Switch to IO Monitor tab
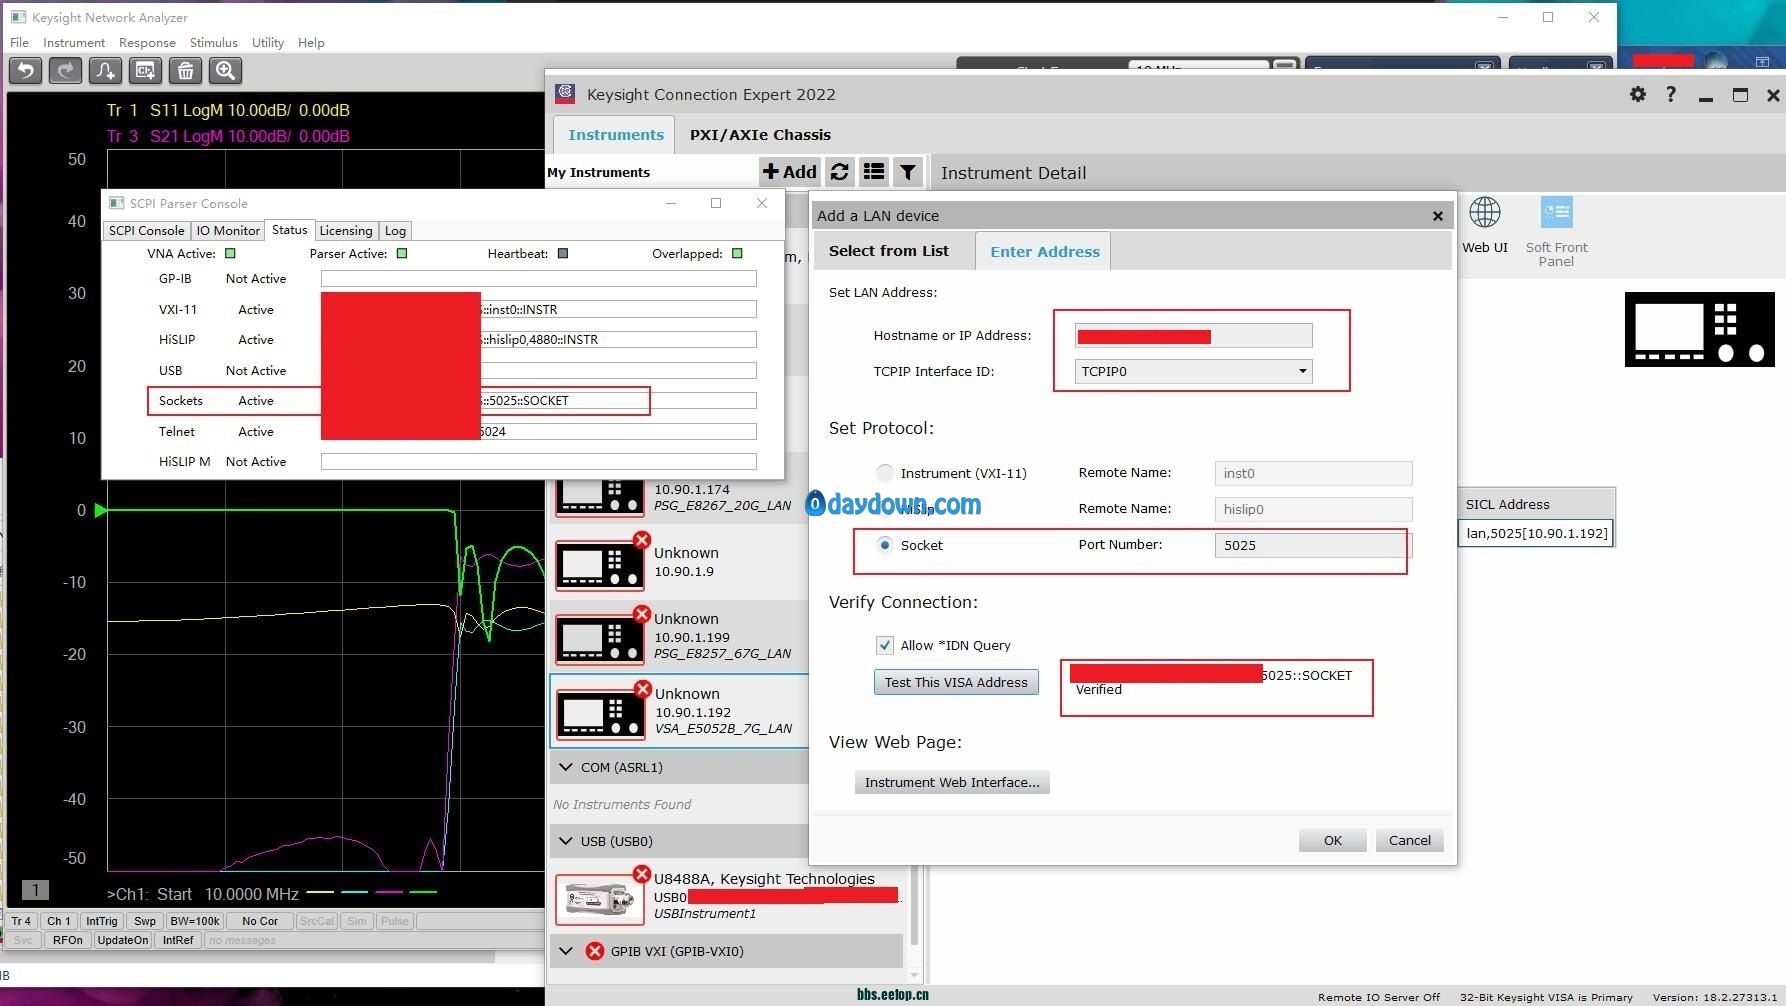1786x1006 pixels. click(x=228, y=231)
